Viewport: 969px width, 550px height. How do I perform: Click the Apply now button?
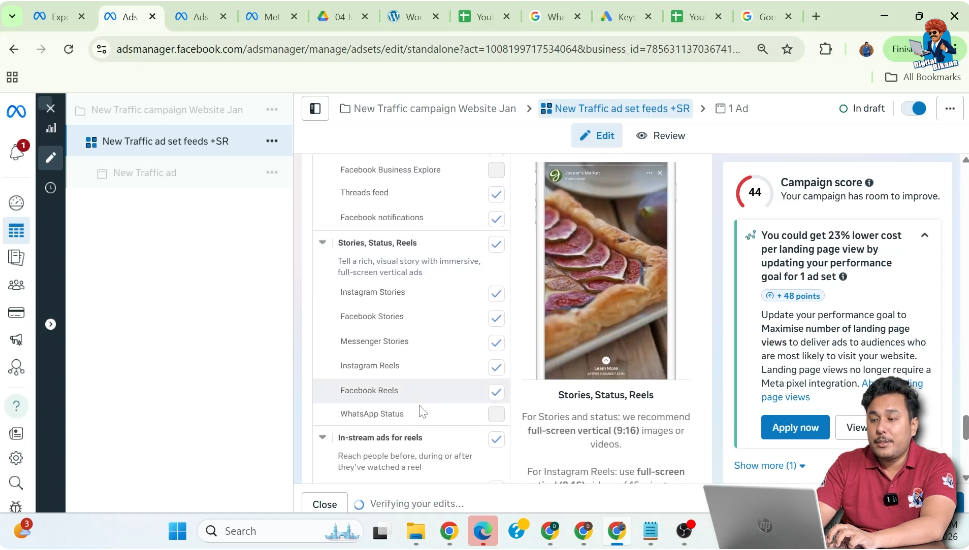pos(795,428)
